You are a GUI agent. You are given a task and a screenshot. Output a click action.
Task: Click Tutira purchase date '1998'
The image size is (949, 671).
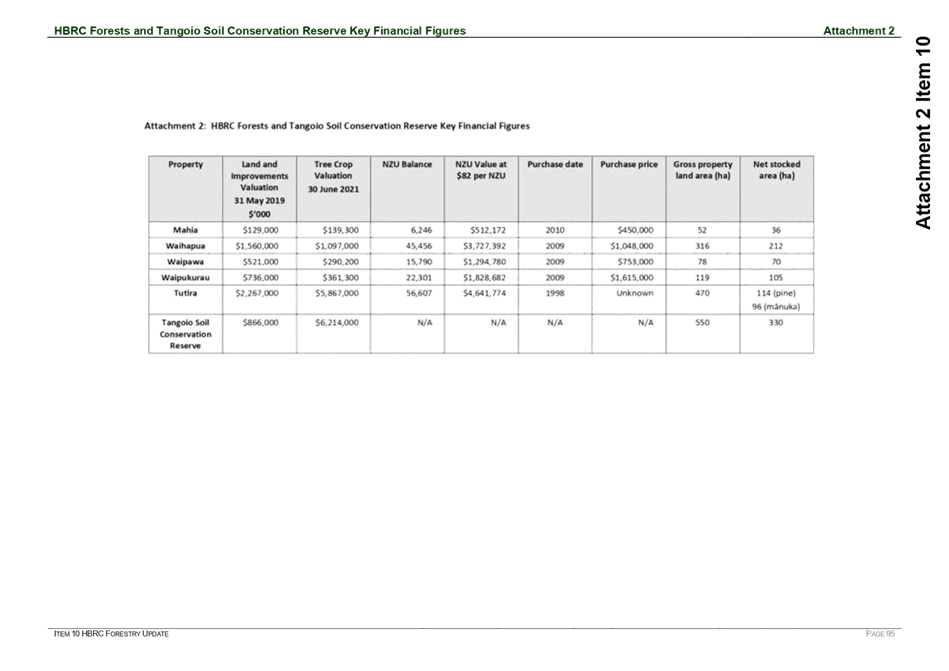click(x=555, y=293)
